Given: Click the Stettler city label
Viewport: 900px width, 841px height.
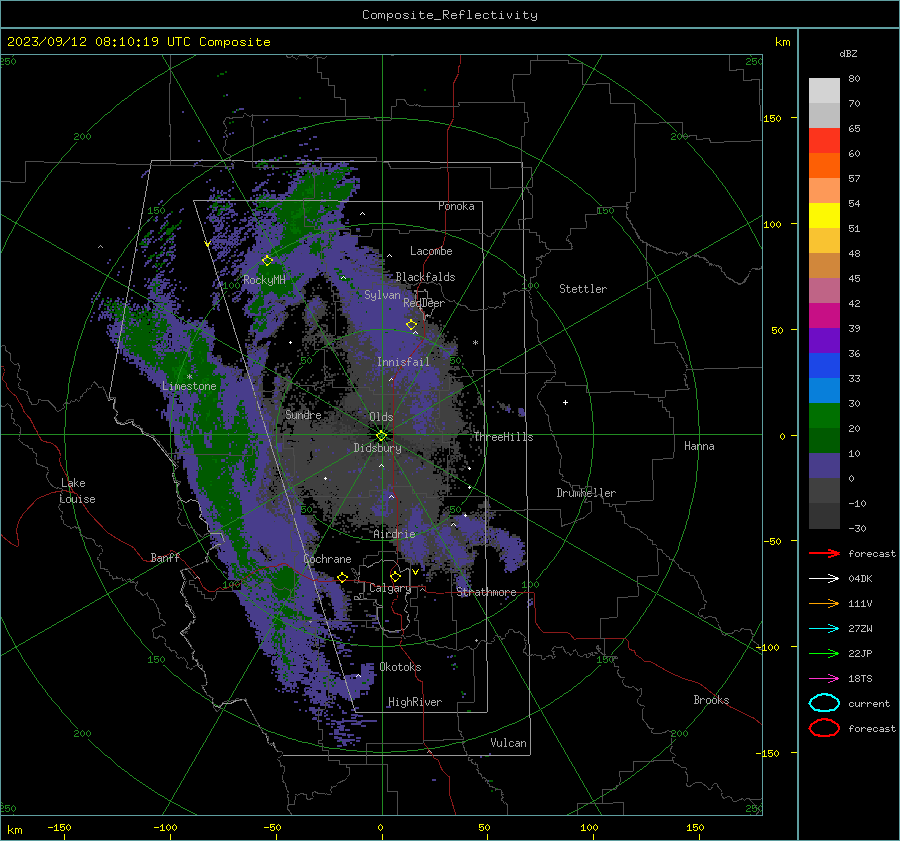Looking at the screenshot, I should click(x=583, y=289).
